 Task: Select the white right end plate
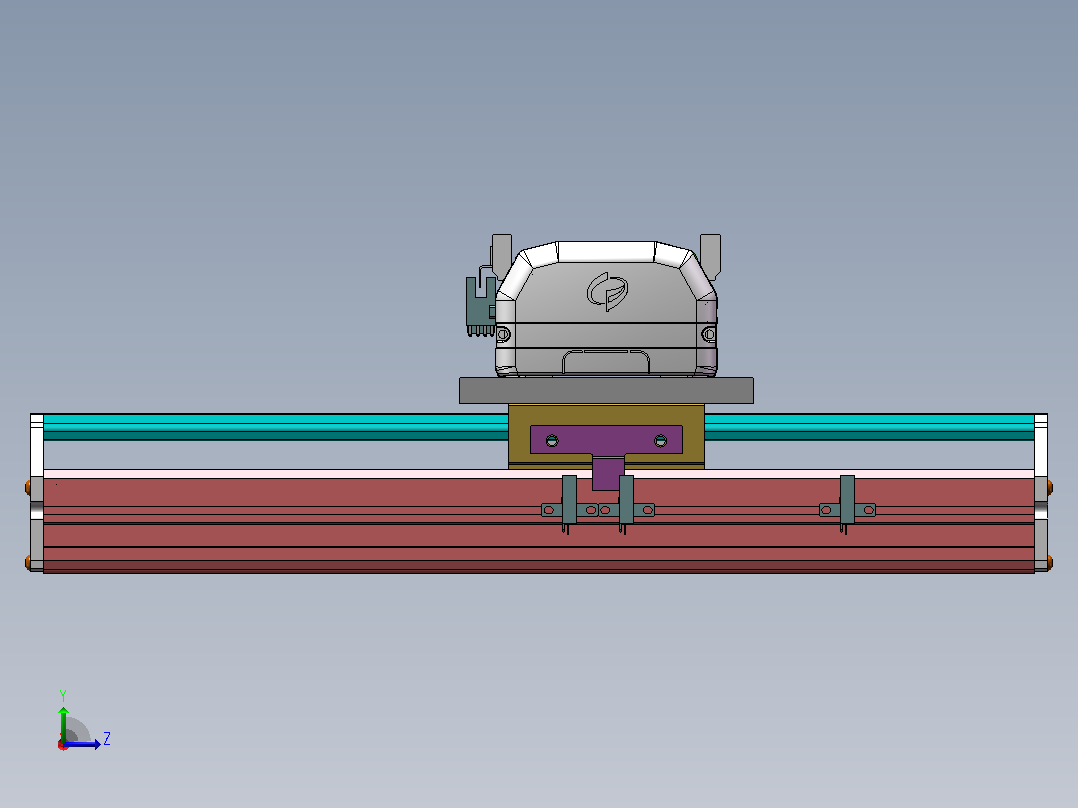coord(1041,492)
